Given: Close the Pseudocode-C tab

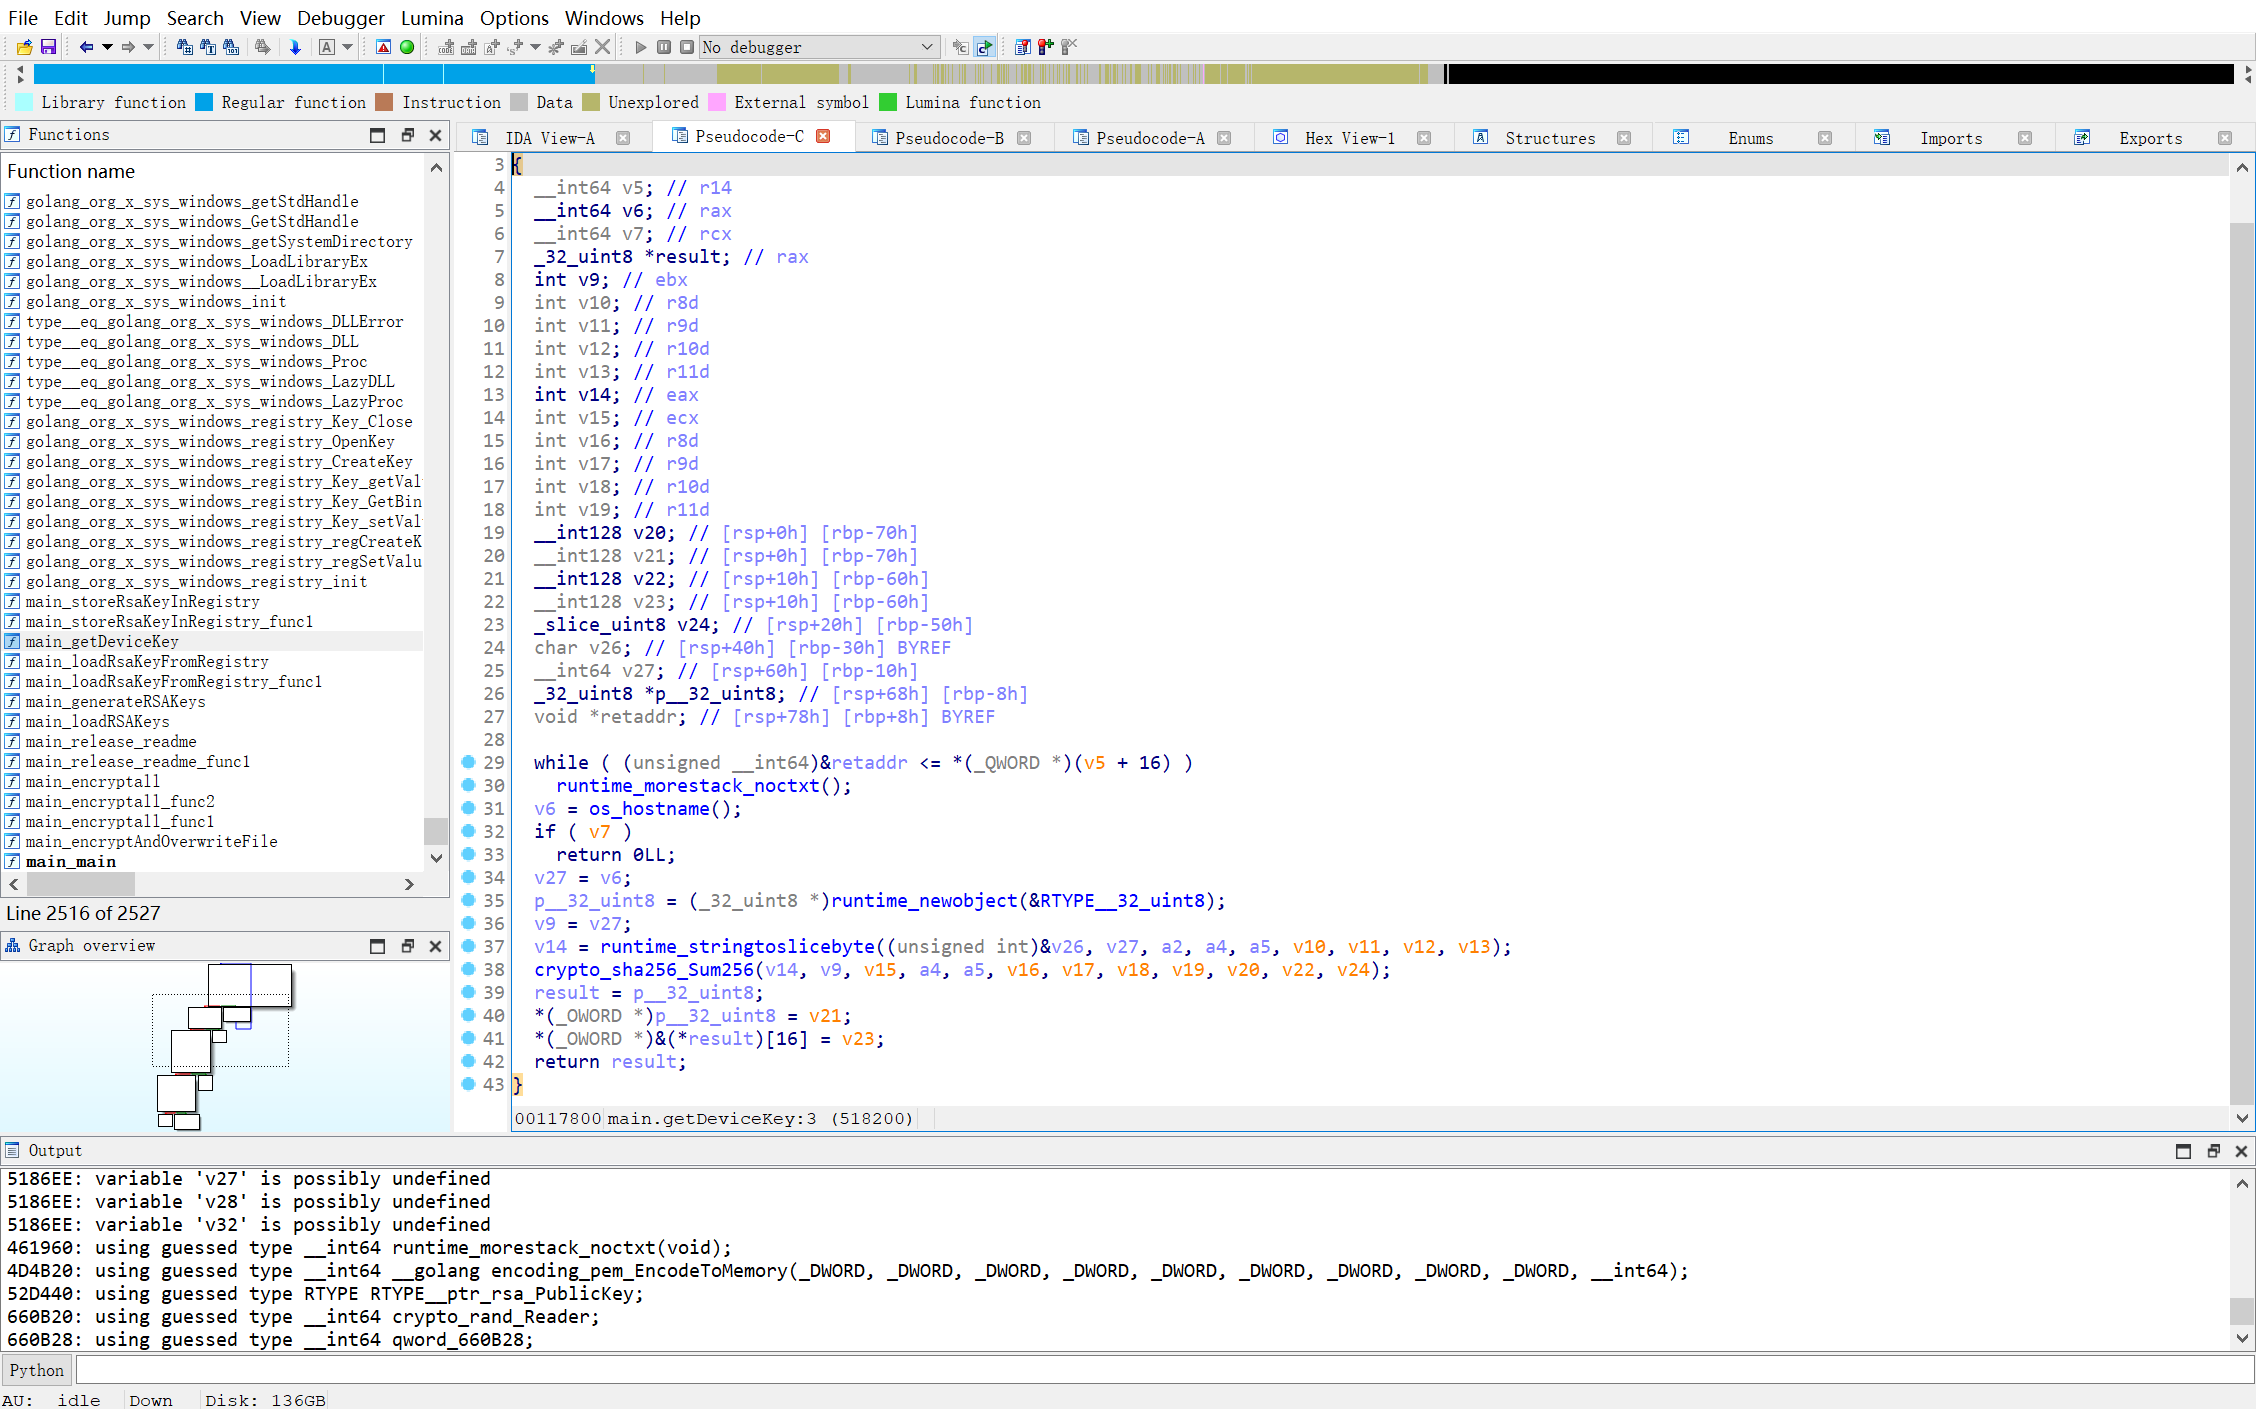Looking at the screenshot, I should (x=823, y=136).
